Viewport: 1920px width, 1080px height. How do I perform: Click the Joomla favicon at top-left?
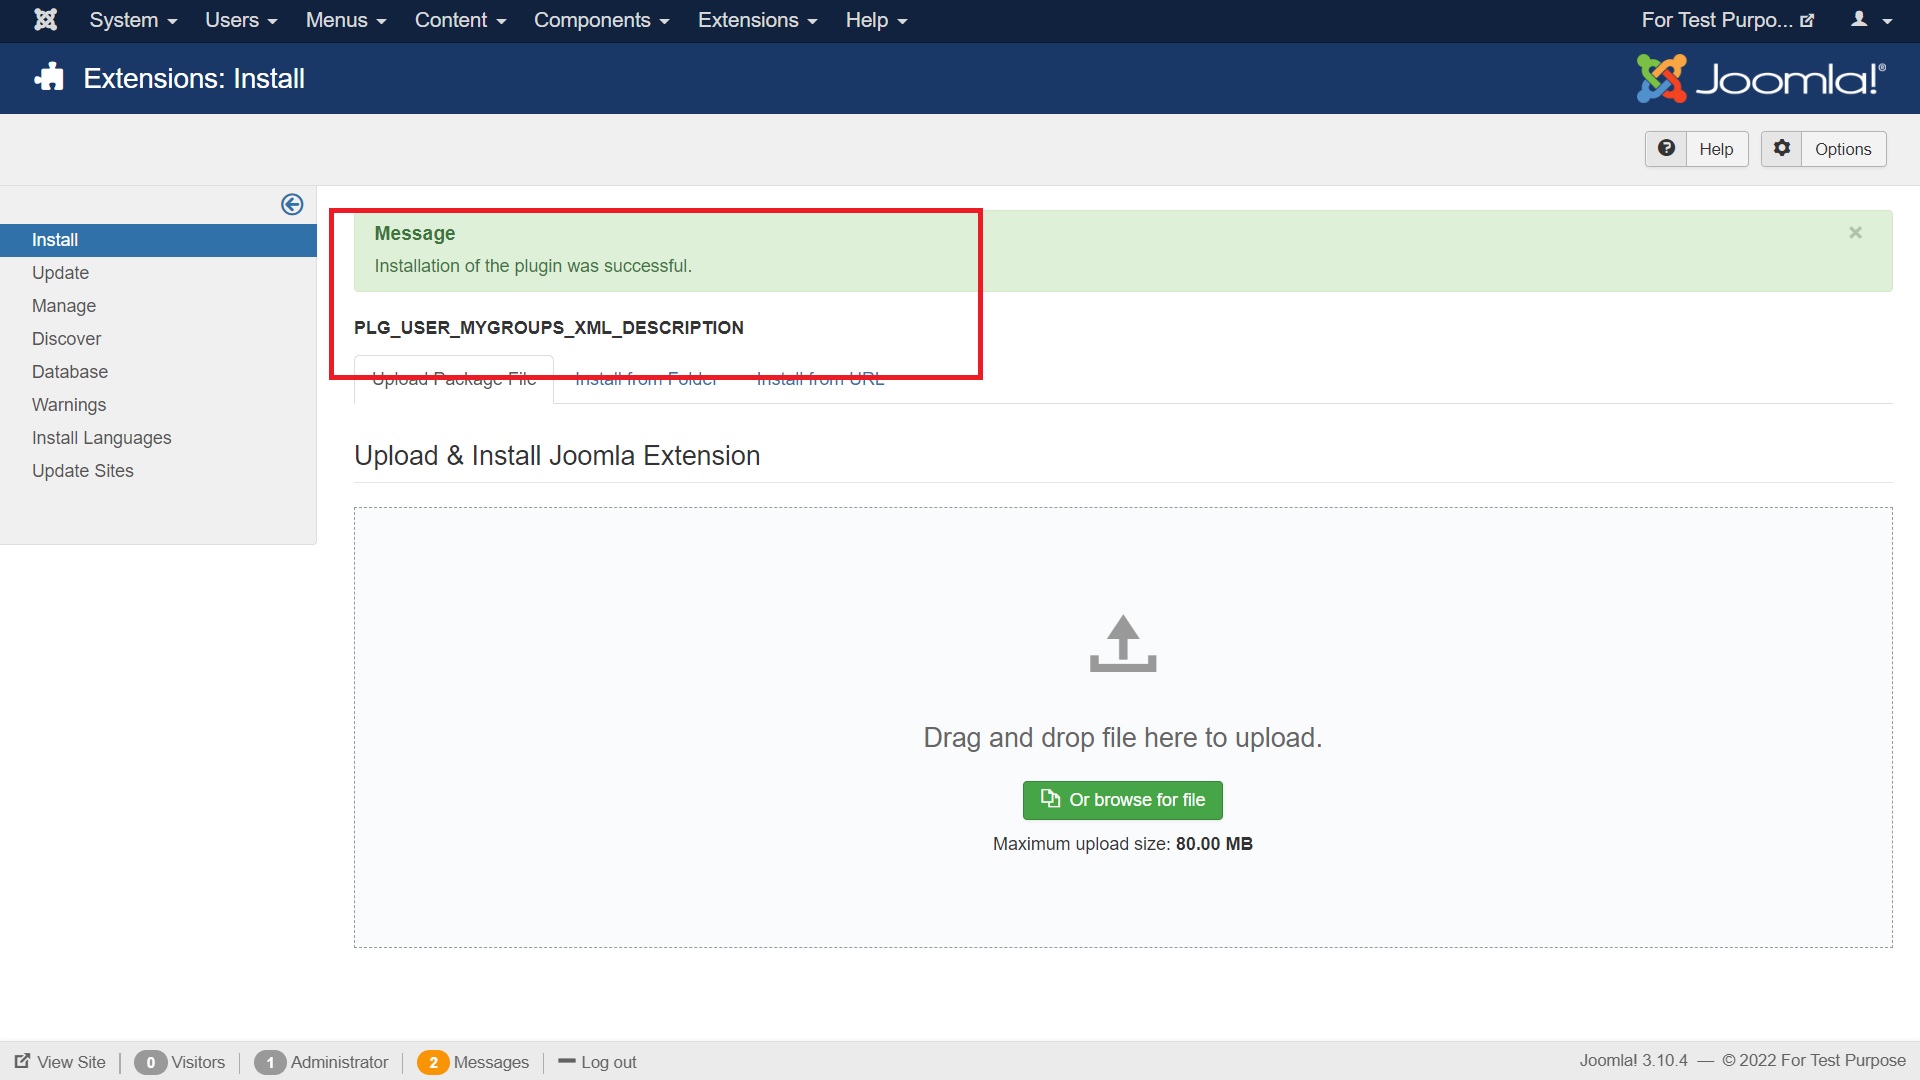pyautogui.click(x=45, y=20)
